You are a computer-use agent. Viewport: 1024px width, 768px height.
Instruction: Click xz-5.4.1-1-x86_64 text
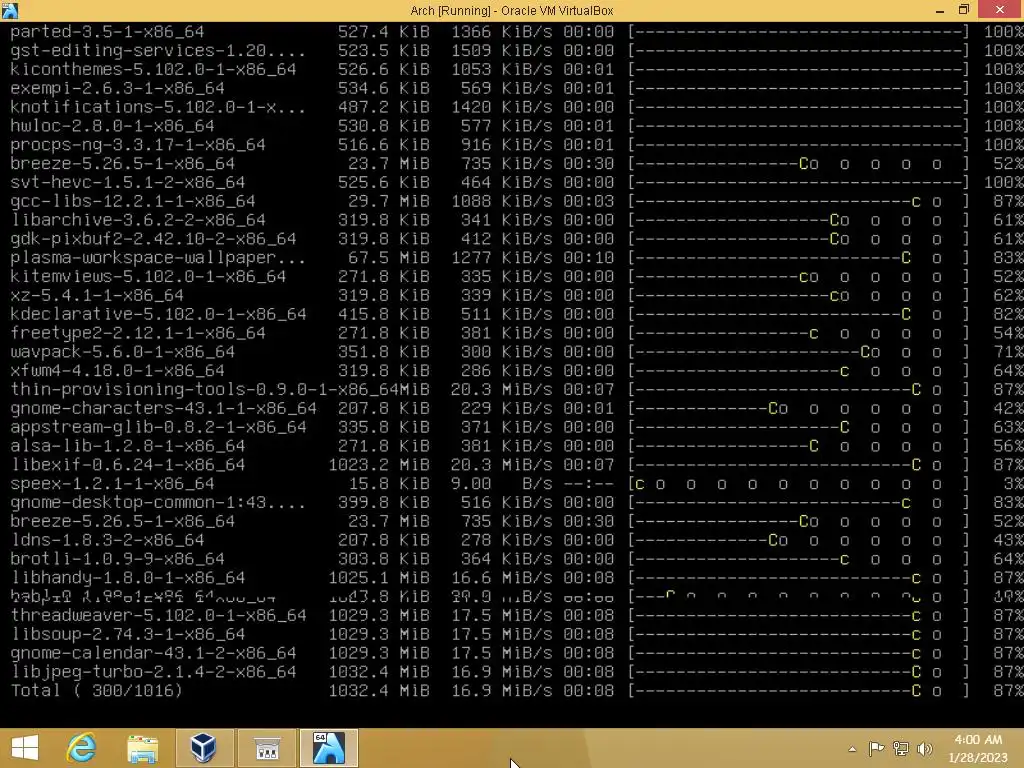[97, 295]
